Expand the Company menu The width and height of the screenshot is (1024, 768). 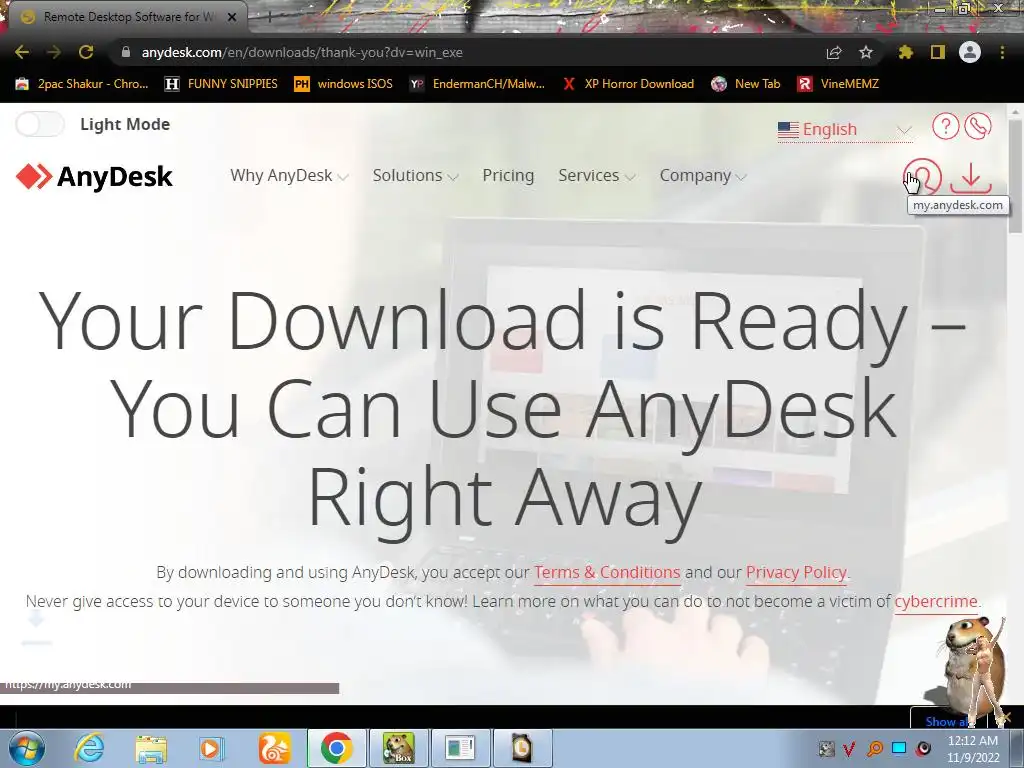tap(703, 176)
